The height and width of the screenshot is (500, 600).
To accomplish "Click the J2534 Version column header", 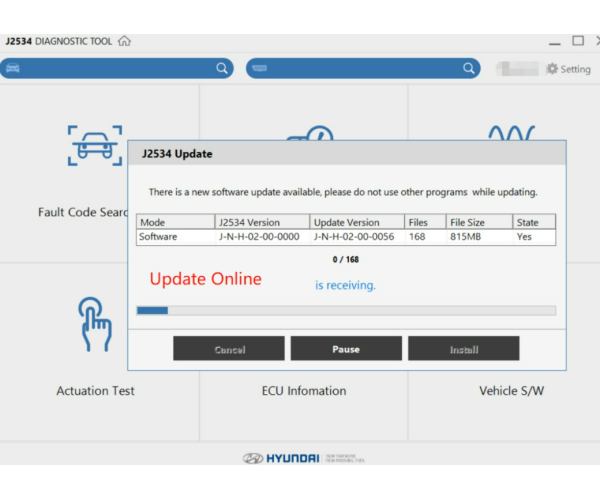I will (262, 222).
